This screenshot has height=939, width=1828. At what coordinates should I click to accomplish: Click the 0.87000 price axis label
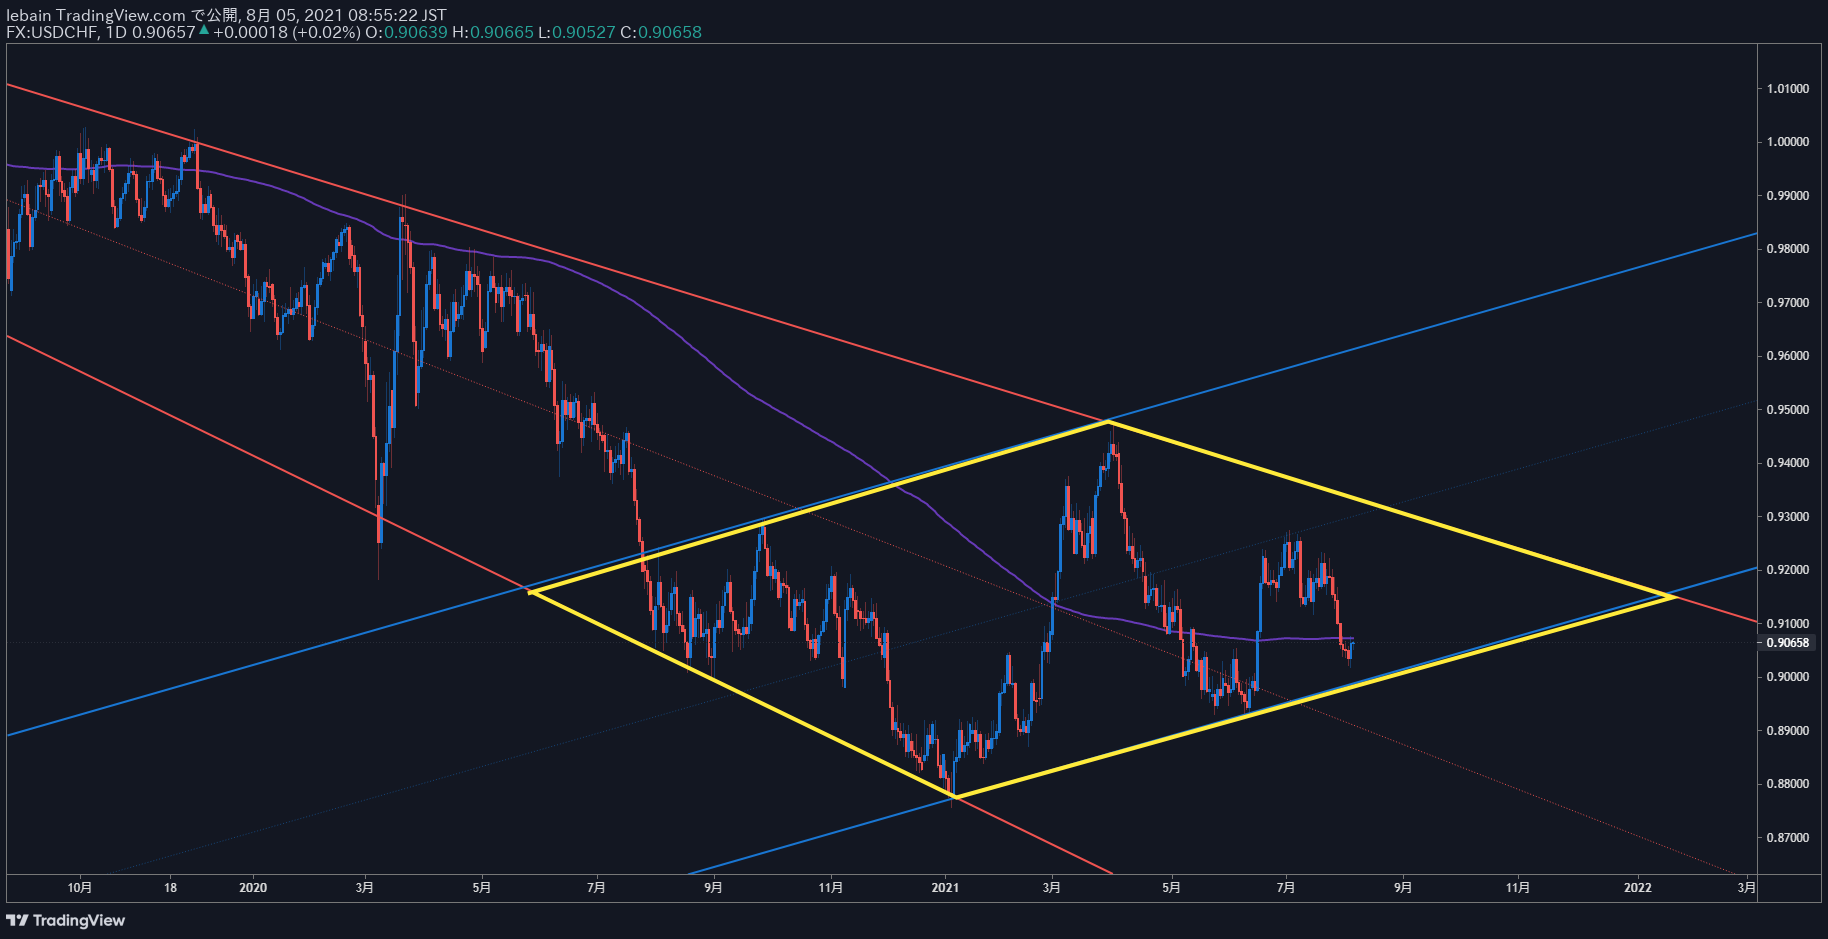(1788, 838)
